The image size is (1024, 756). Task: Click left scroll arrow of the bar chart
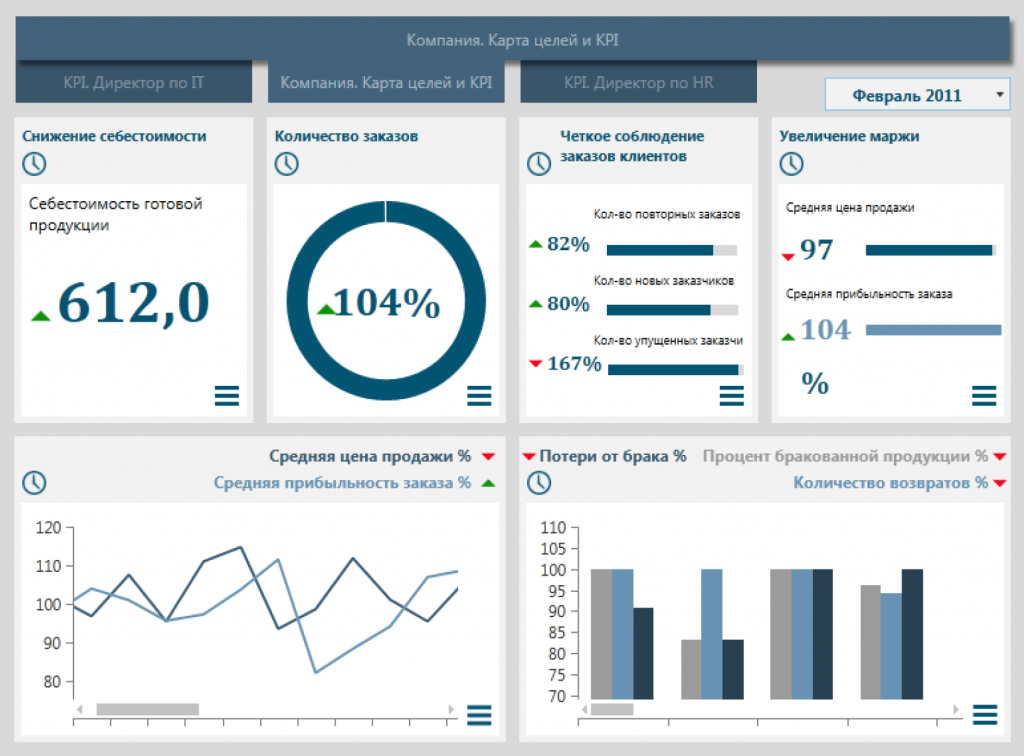584,709
